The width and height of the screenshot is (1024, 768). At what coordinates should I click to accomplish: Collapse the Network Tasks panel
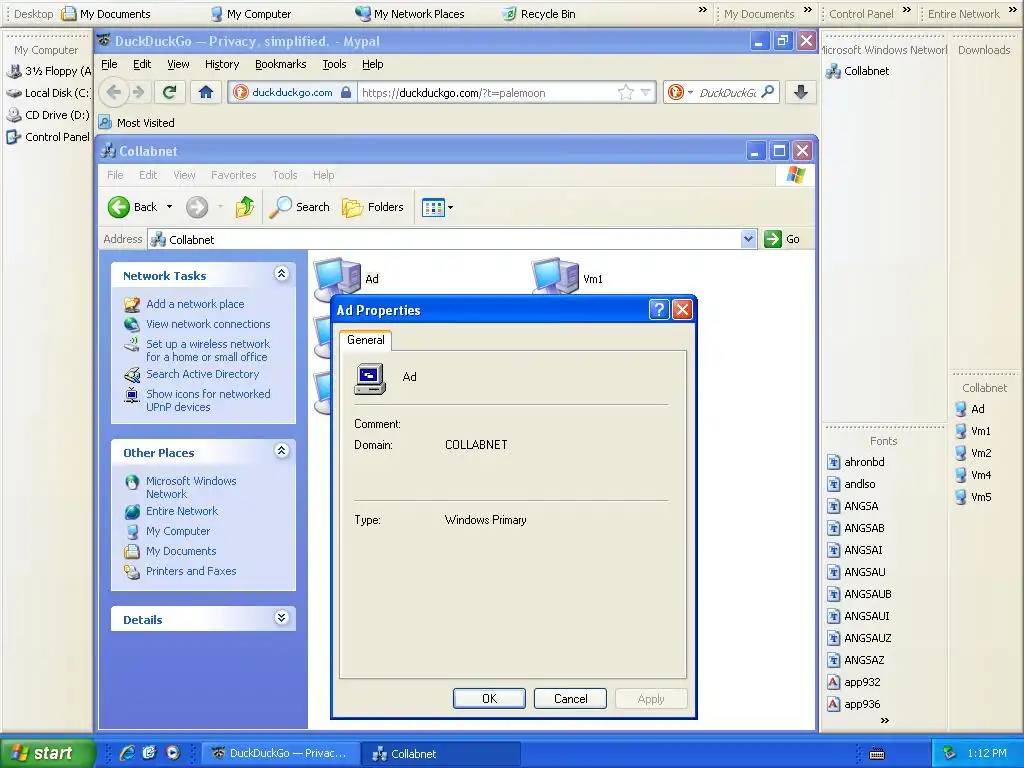pos(281,274)
